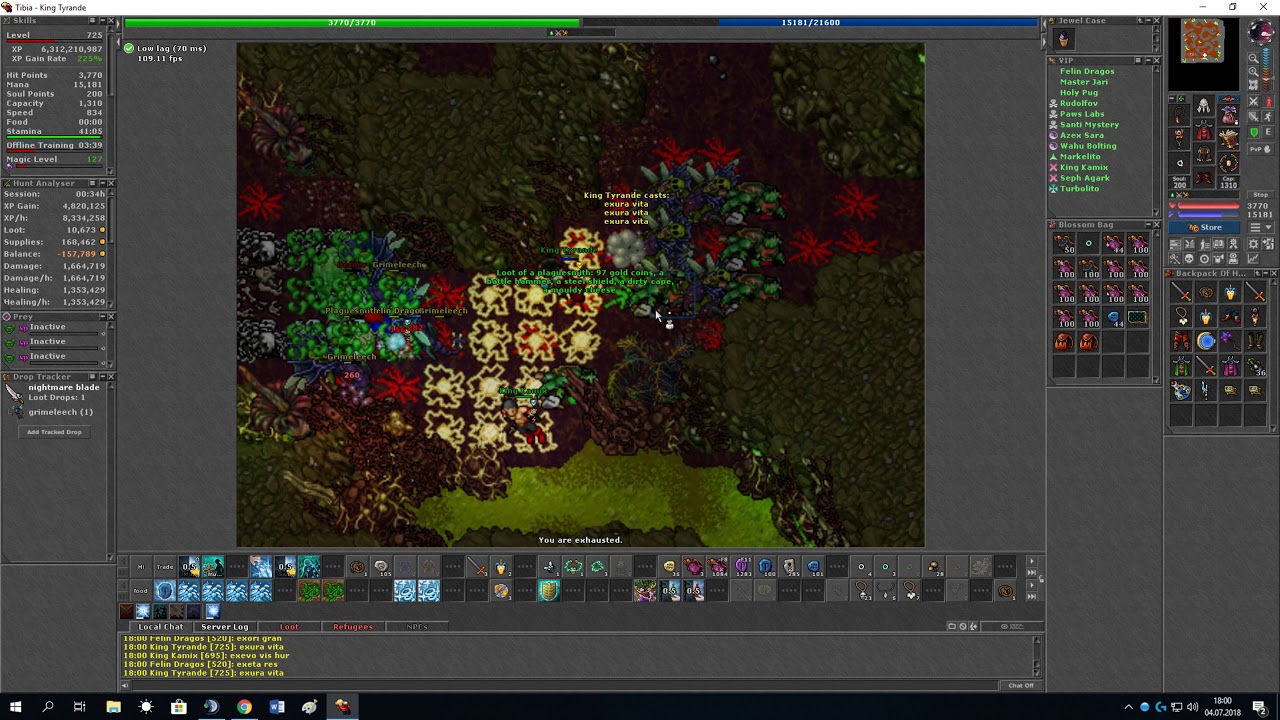The width and height of the screenshot is (1280, 720).
Task: Toggle offensive mode crossed-swords icon
Action: click(1253, 101)
